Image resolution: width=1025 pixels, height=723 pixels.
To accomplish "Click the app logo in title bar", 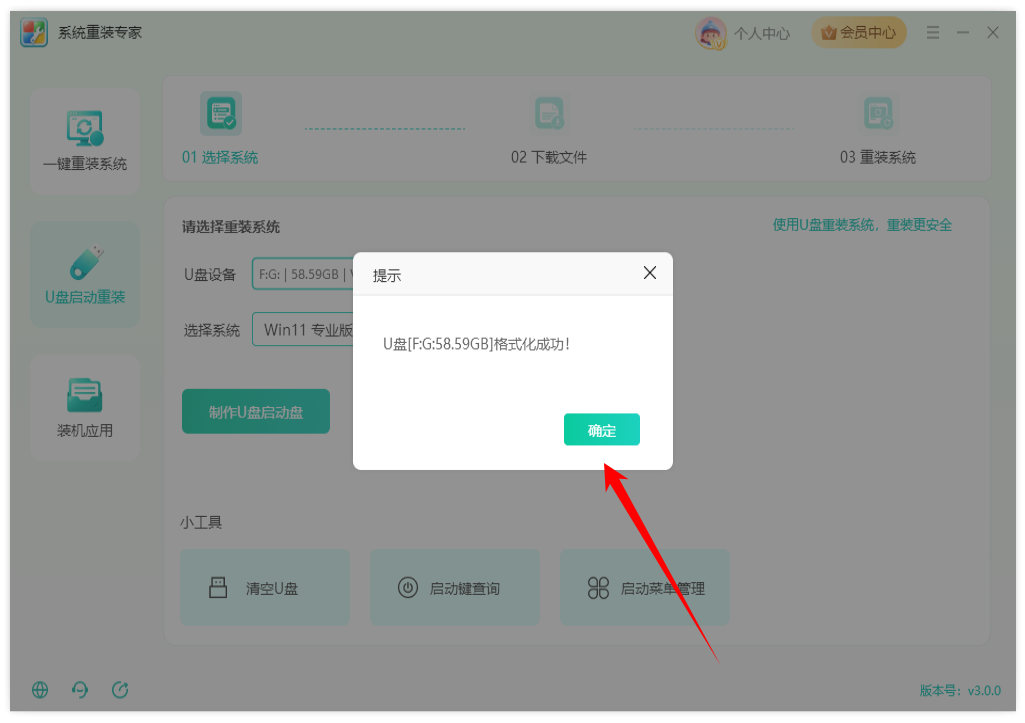I will (33, 32).
